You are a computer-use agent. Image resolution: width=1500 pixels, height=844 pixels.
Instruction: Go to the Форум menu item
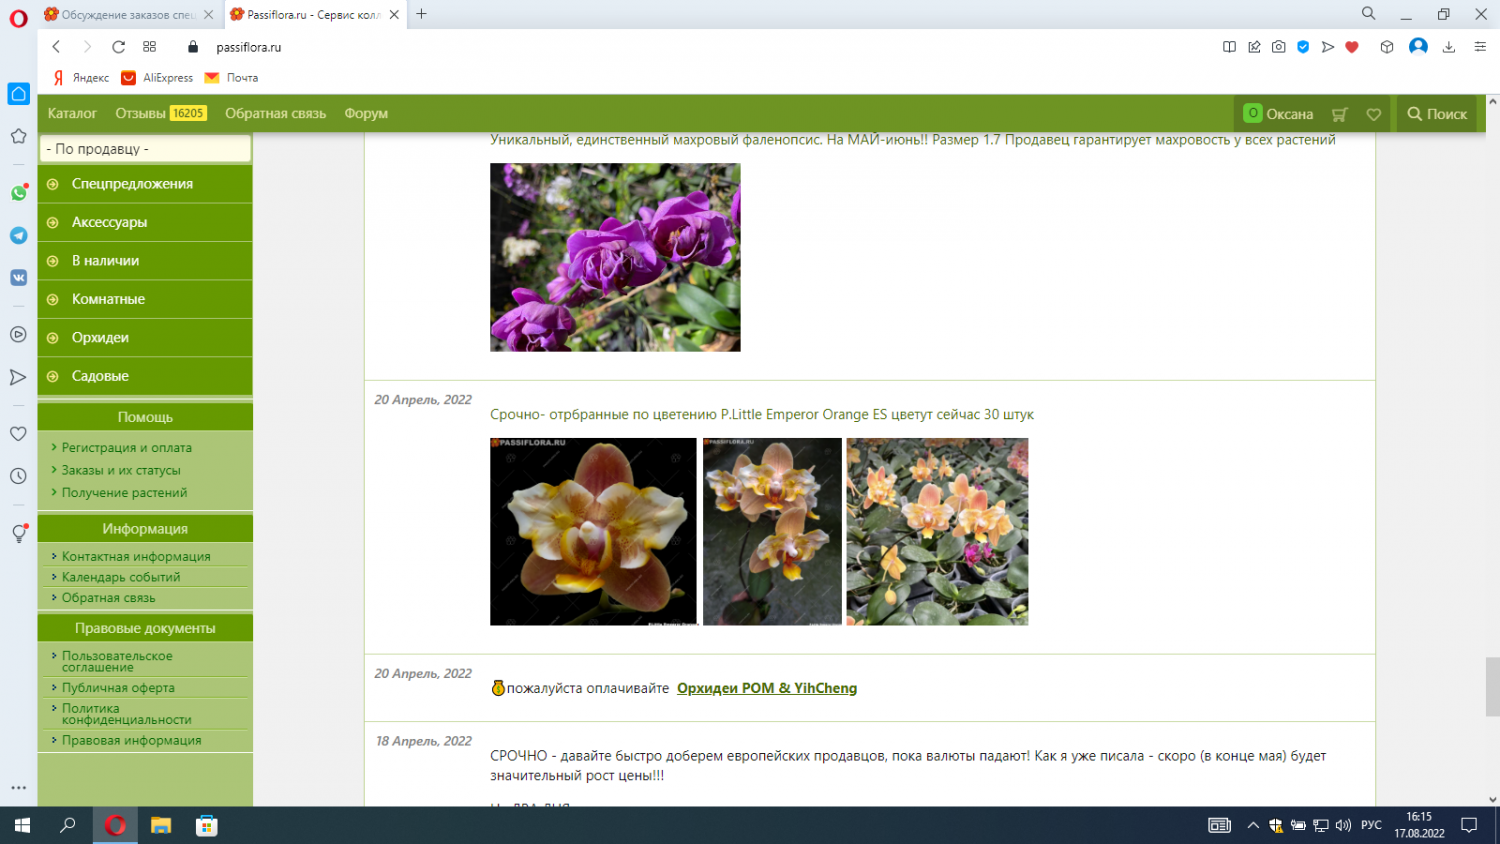(x=366, y=114)
